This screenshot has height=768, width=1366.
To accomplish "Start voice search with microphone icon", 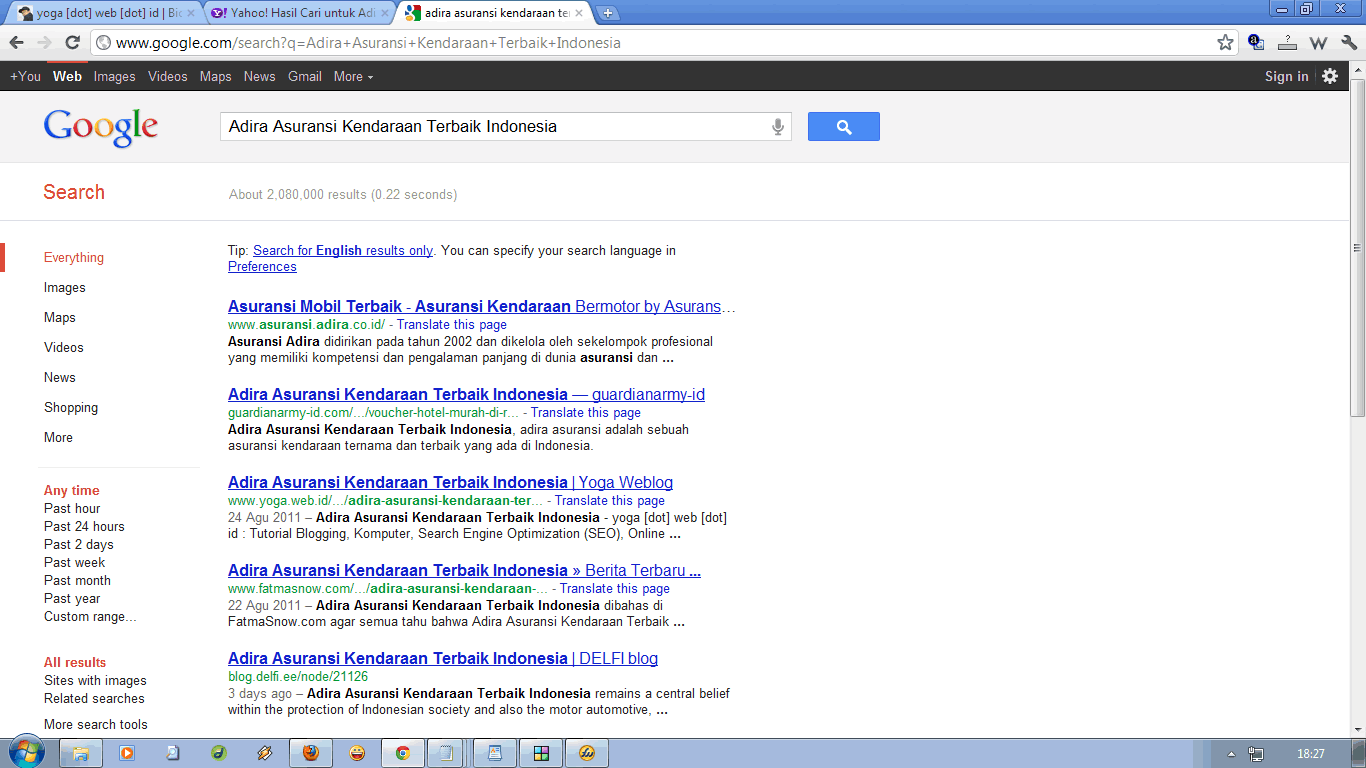I will 777,127.
